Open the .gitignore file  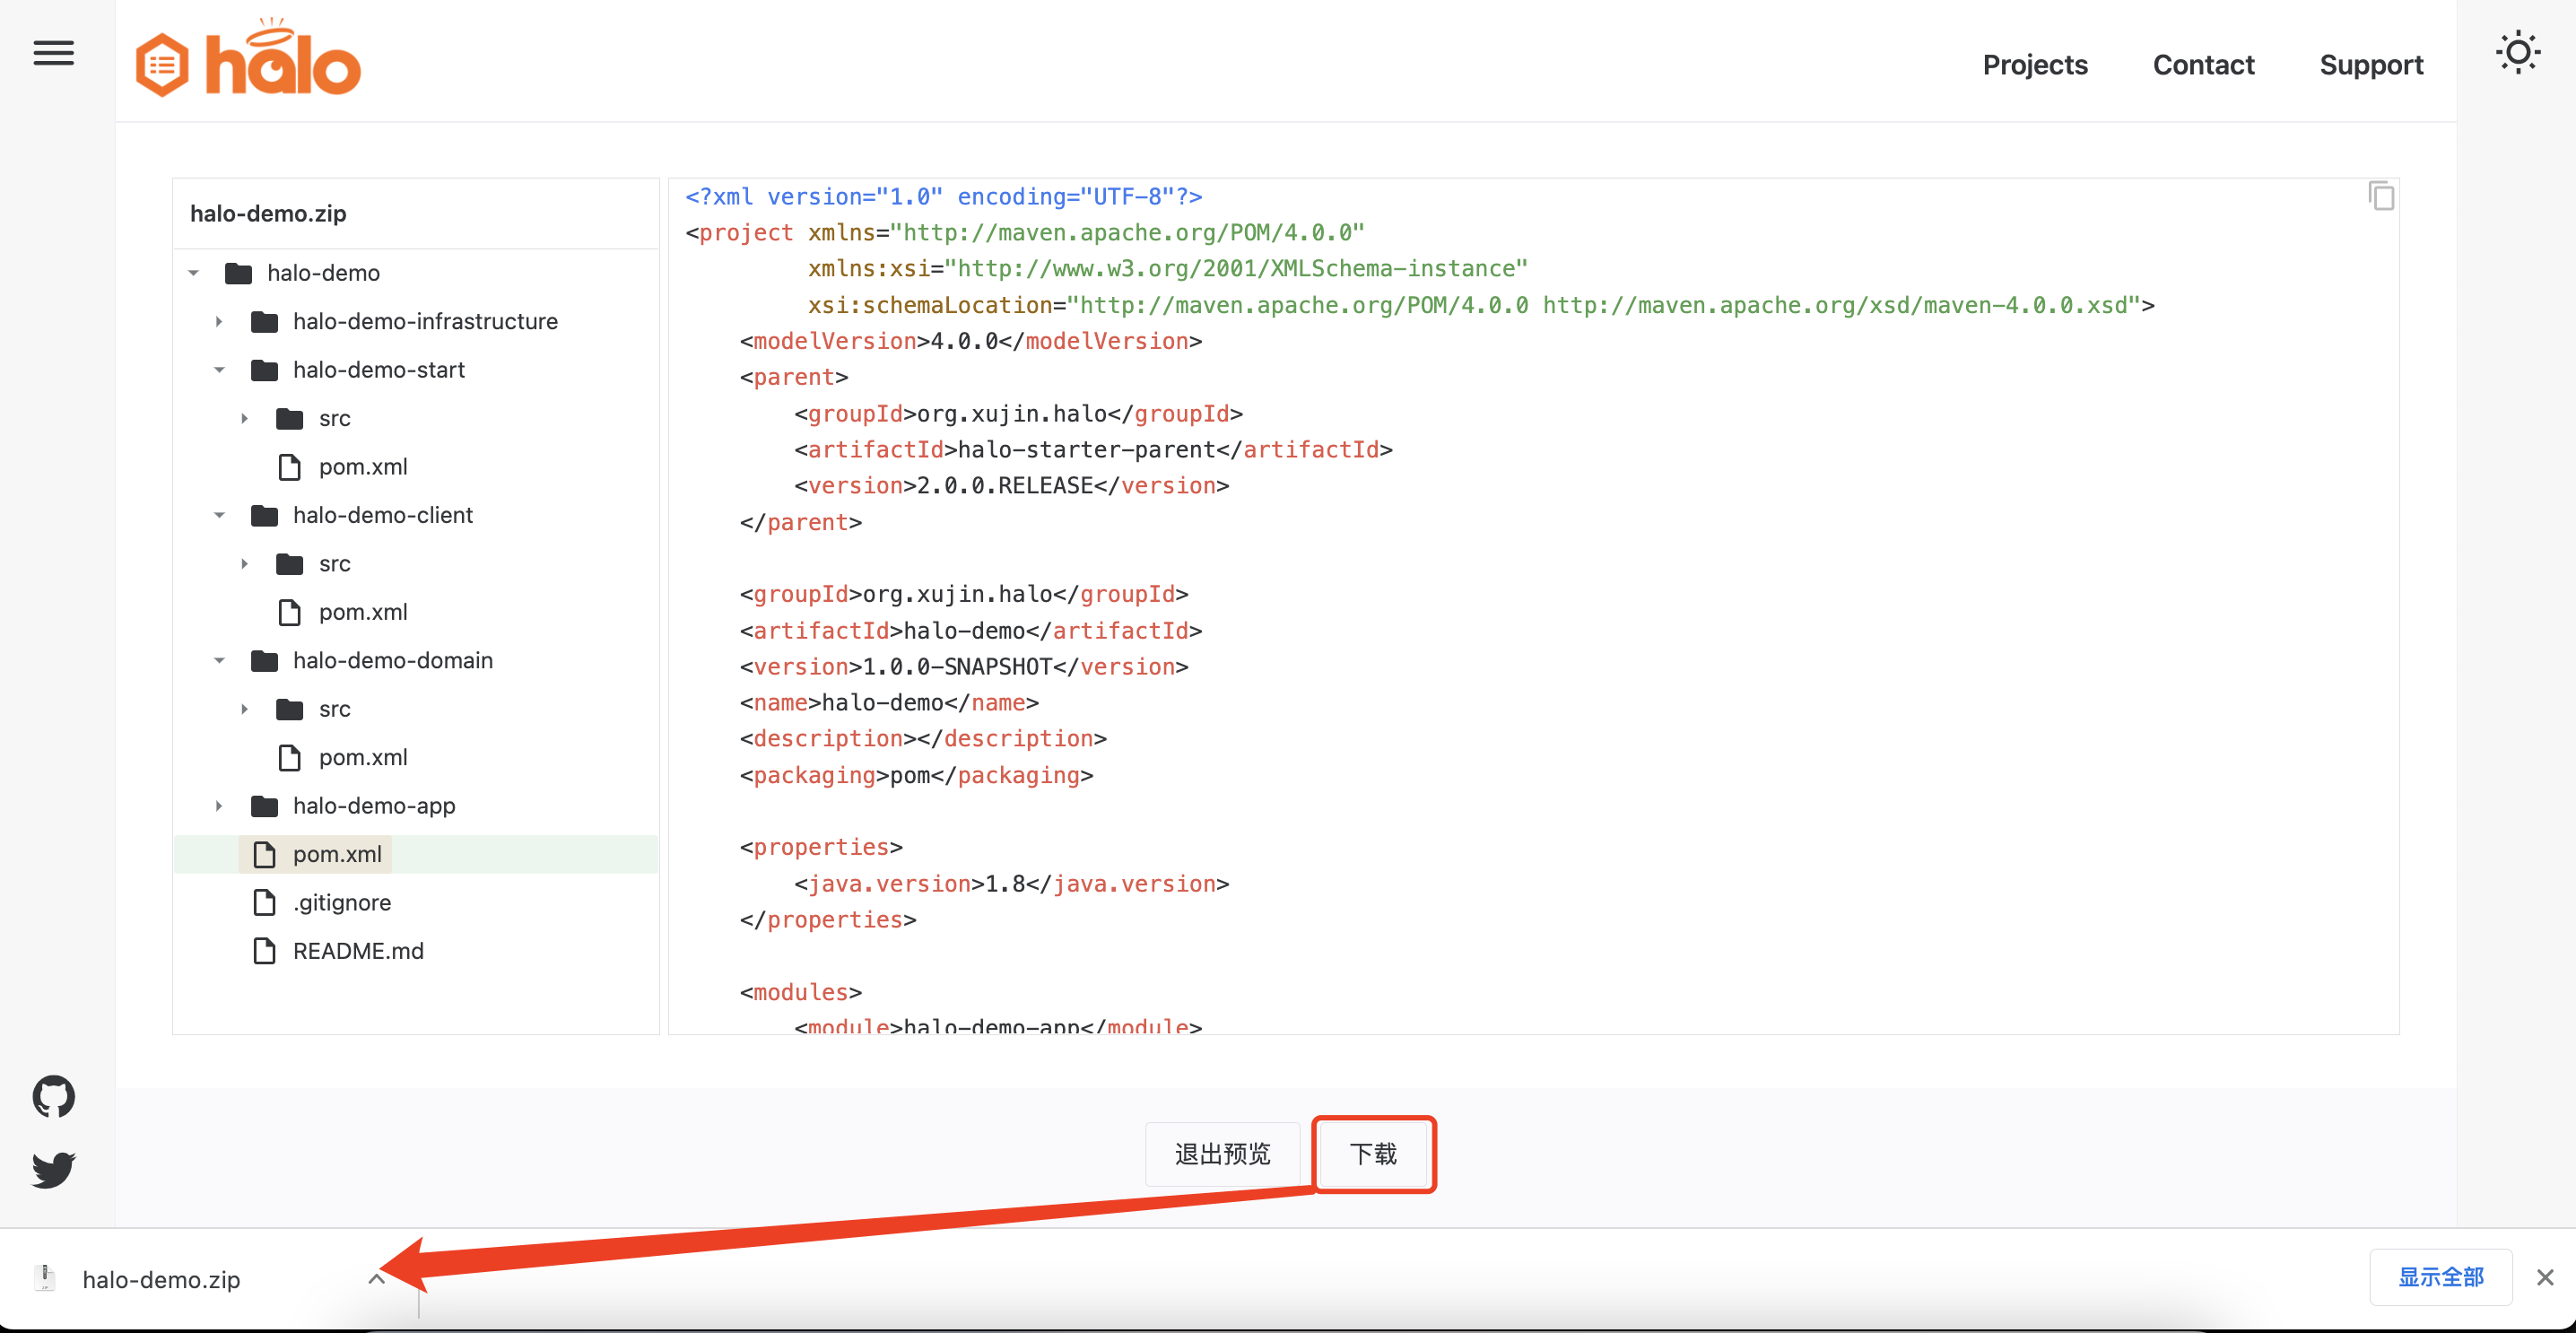pyautogui.click(x=341, y=902)
